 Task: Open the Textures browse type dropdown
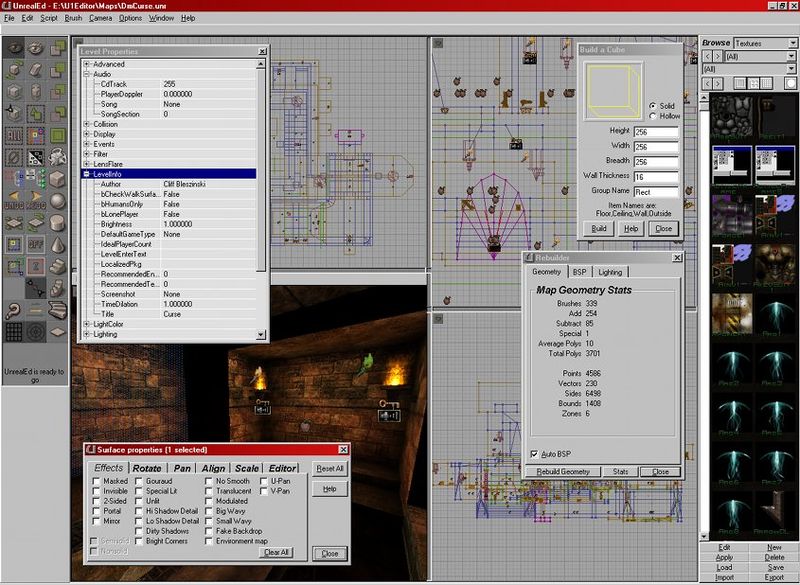(x=765, y=43)
